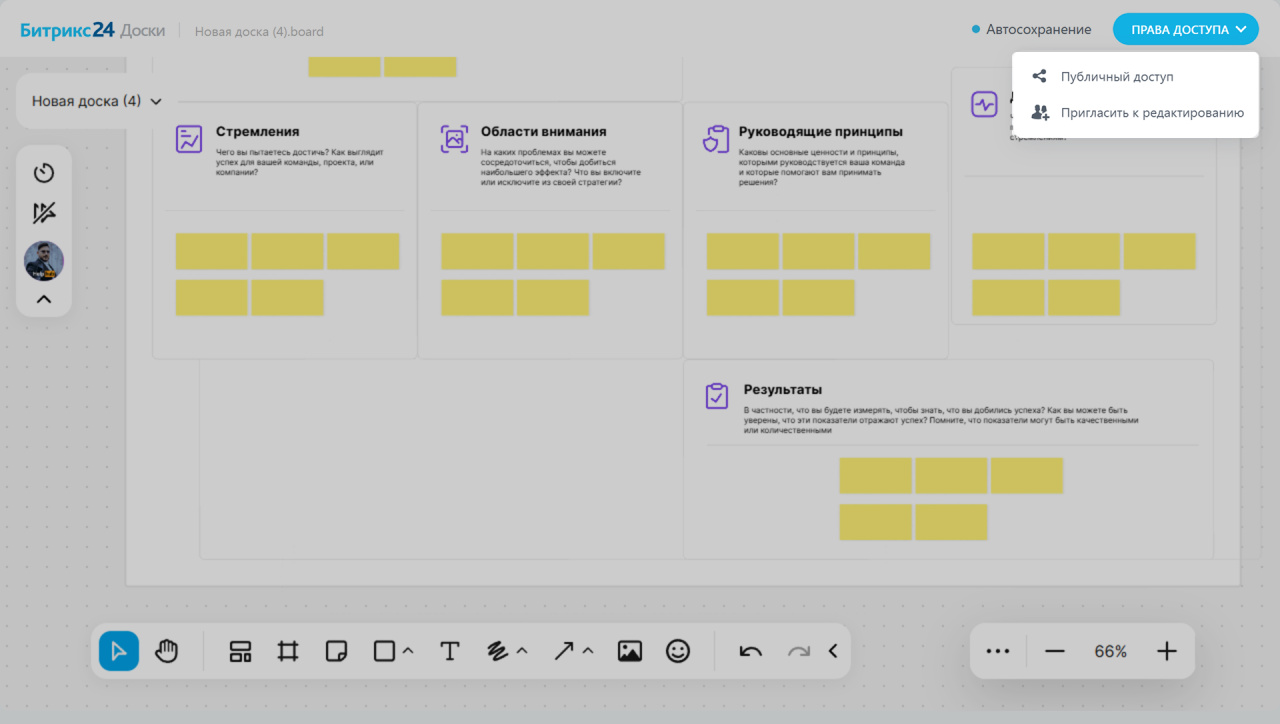
Task: Collapse the bottom toolbar with left chevron
Action: click(833, 651)
